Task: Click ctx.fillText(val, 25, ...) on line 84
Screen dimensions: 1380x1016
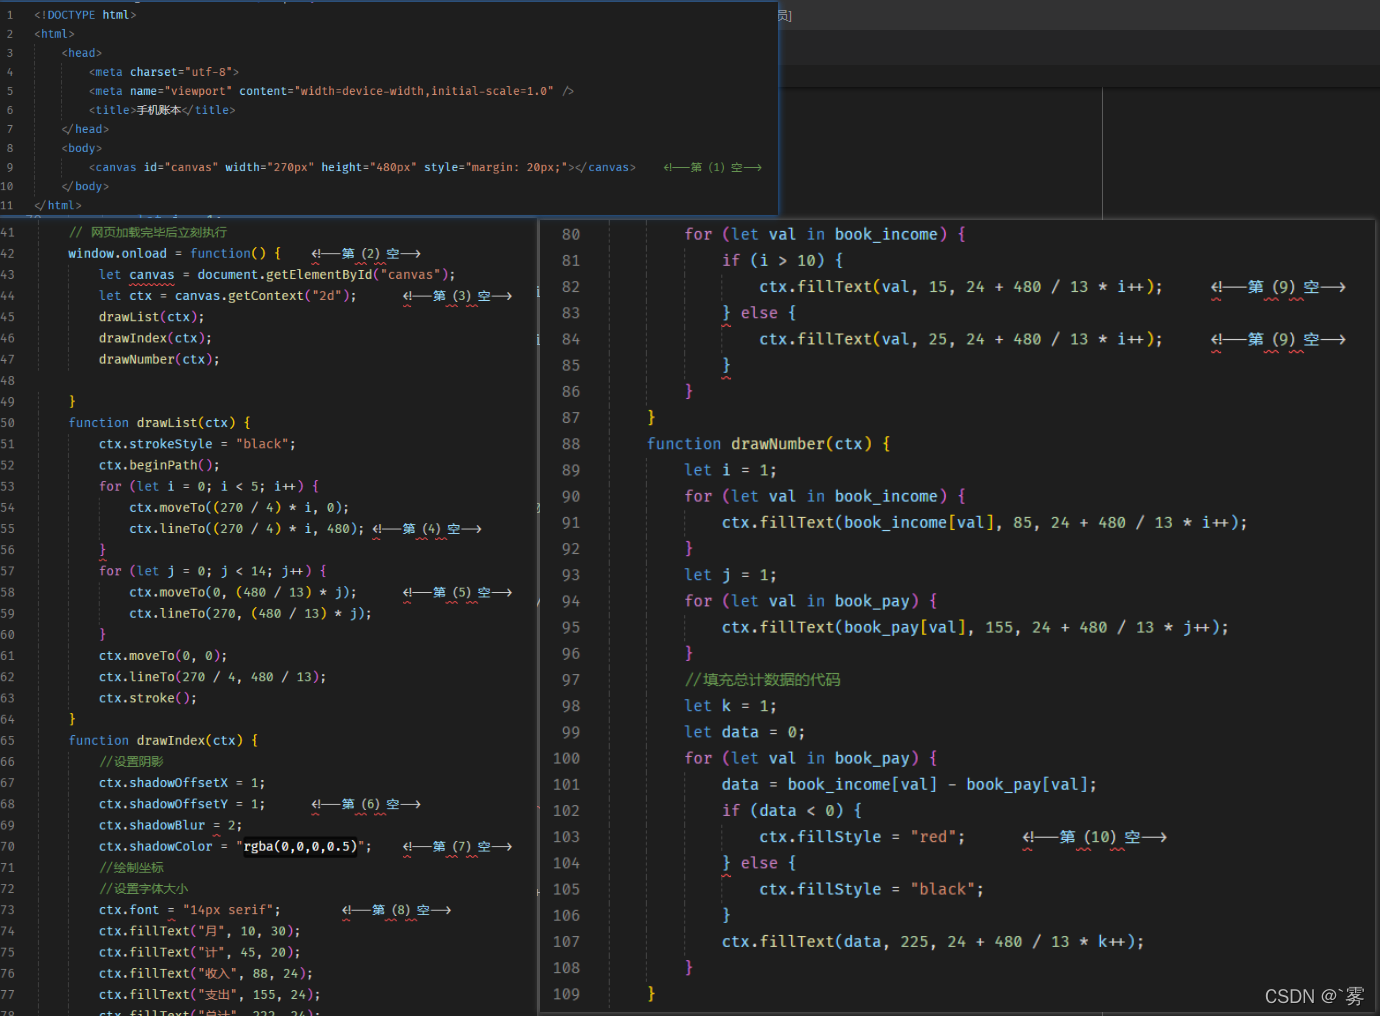Action: point(961,339)
